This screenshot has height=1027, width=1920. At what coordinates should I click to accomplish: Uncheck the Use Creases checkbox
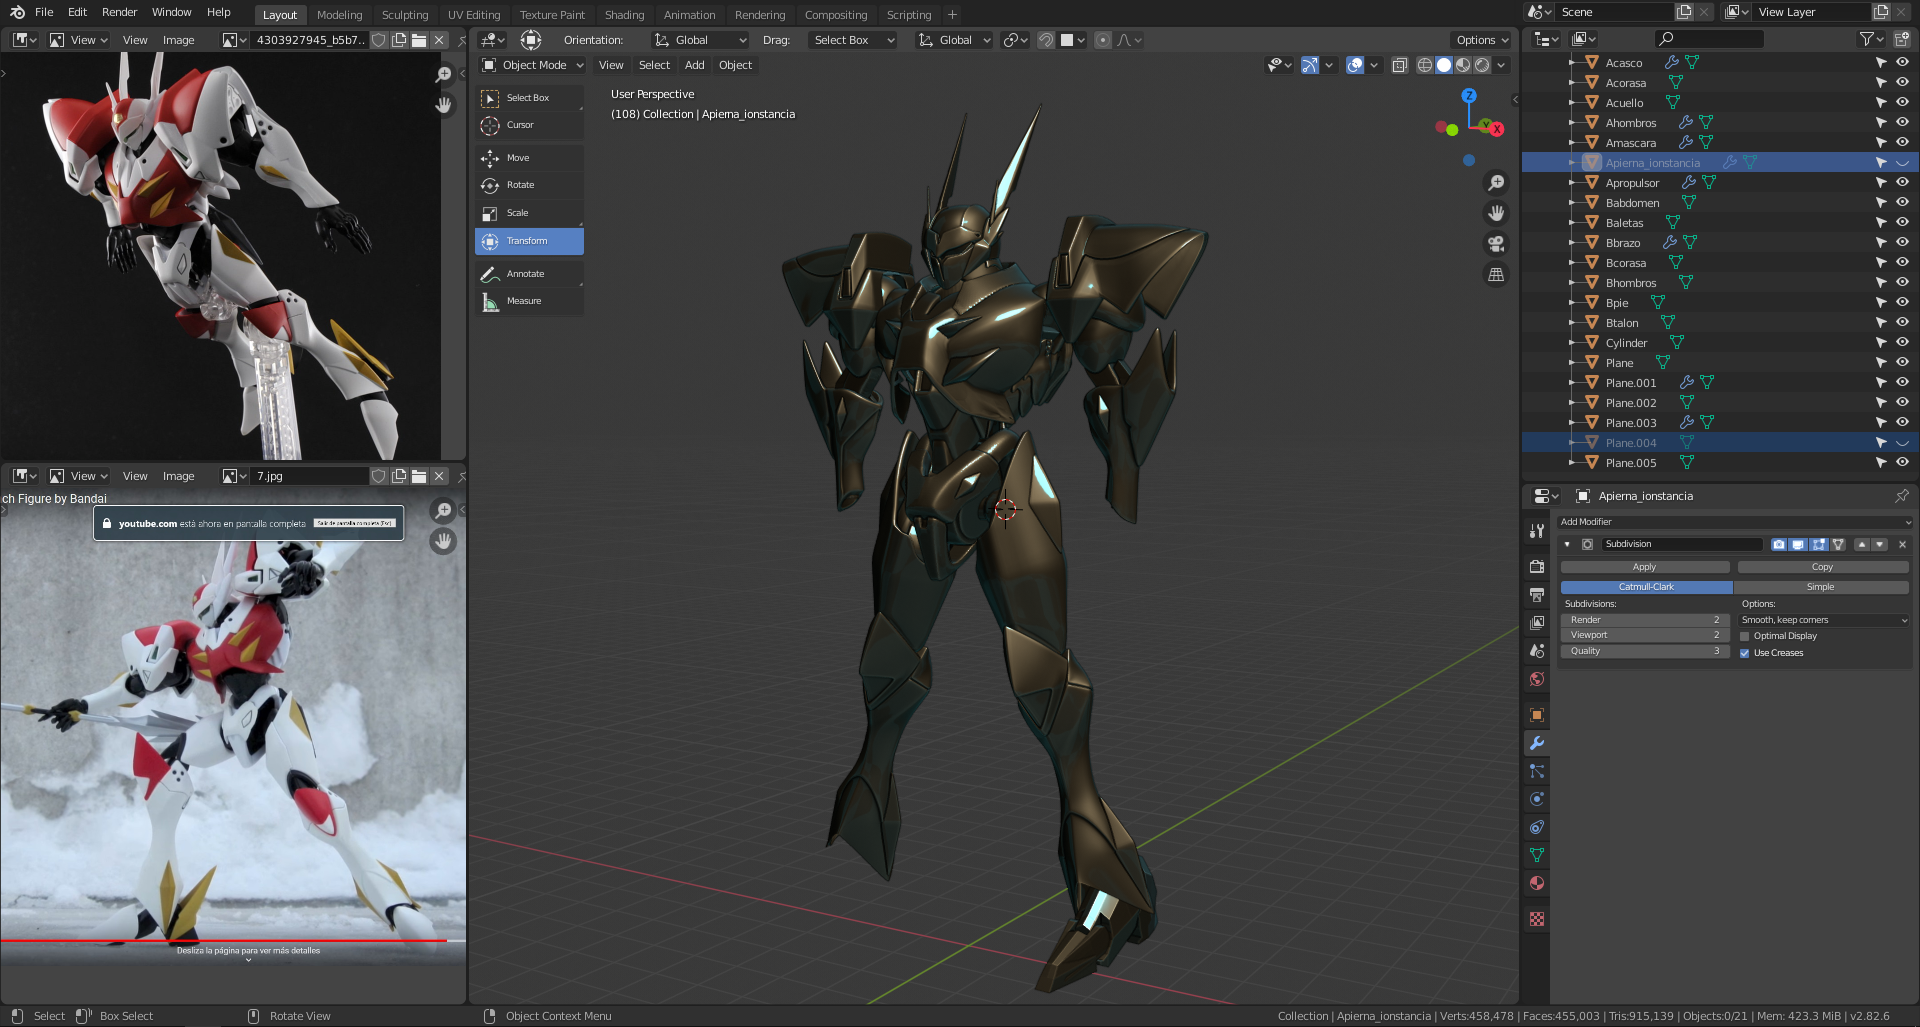pos(1745,653)
